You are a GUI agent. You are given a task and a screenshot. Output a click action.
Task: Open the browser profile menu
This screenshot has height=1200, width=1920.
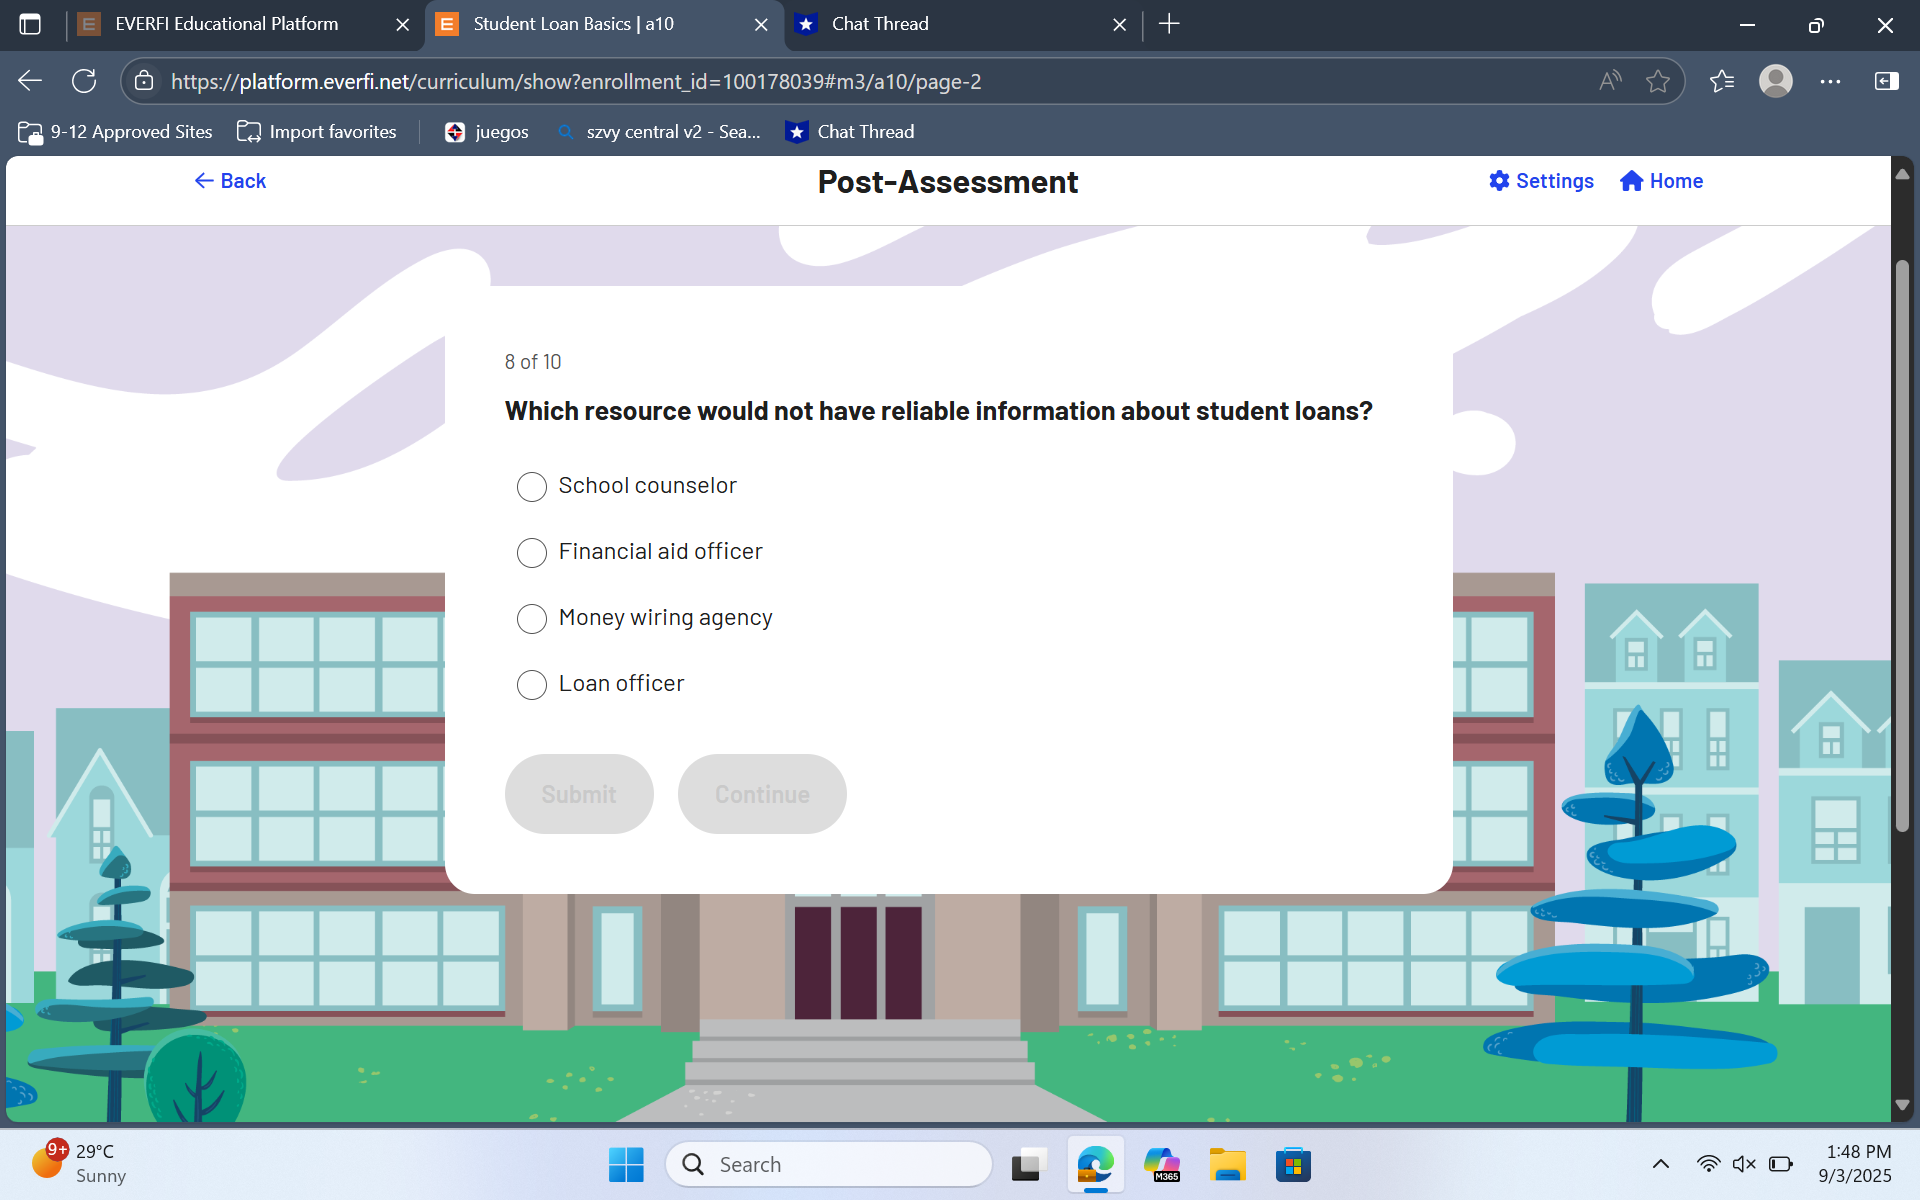pyautogui.click(x=1776, y=81)
